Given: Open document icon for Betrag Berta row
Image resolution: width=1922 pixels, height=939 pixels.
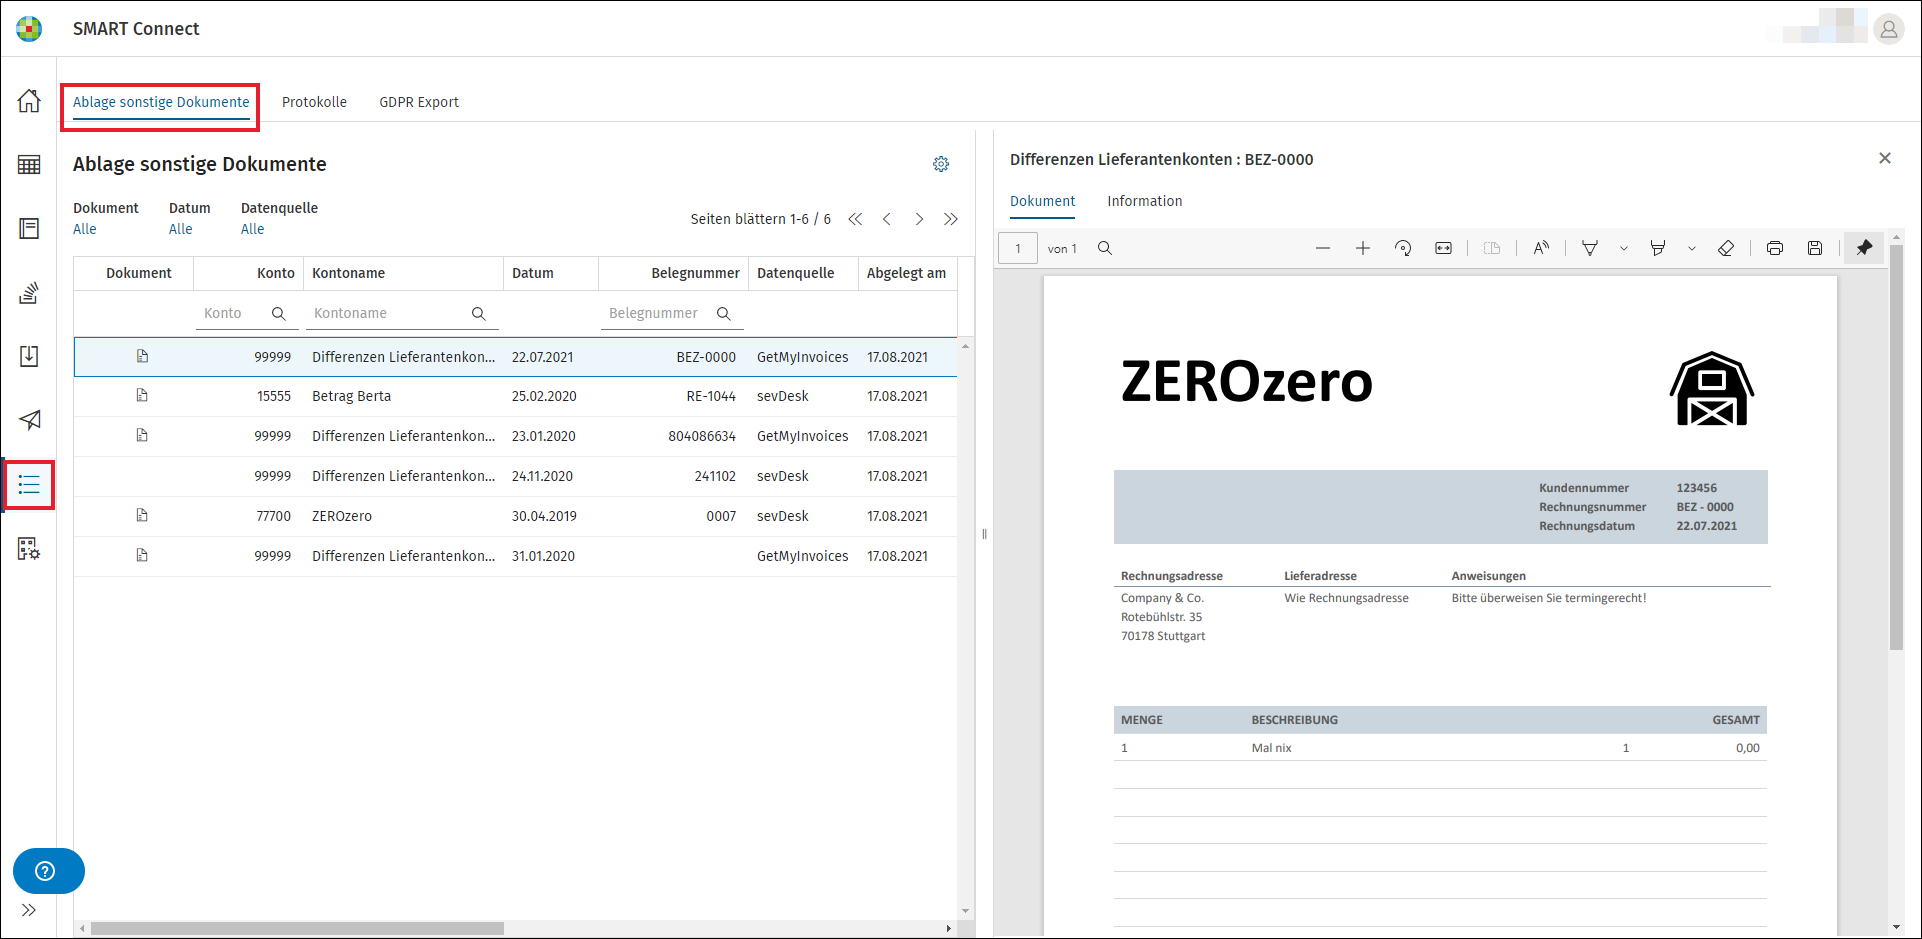Looking at the screenshot, I should click(142, 396).
